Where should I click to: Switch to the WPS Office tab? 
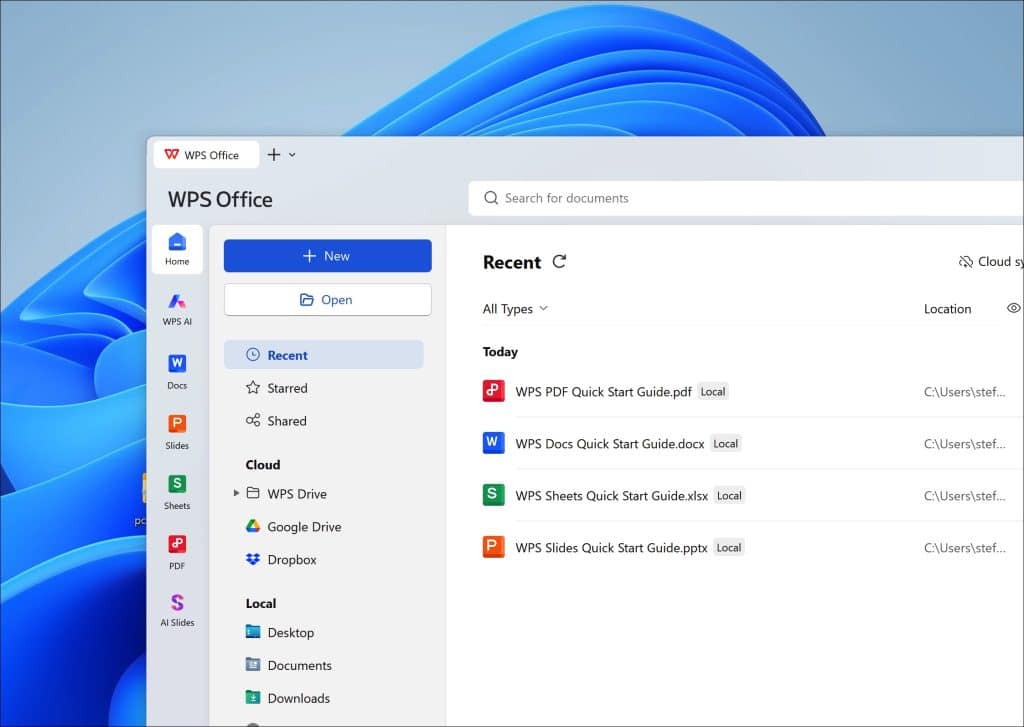coord(205,154)
